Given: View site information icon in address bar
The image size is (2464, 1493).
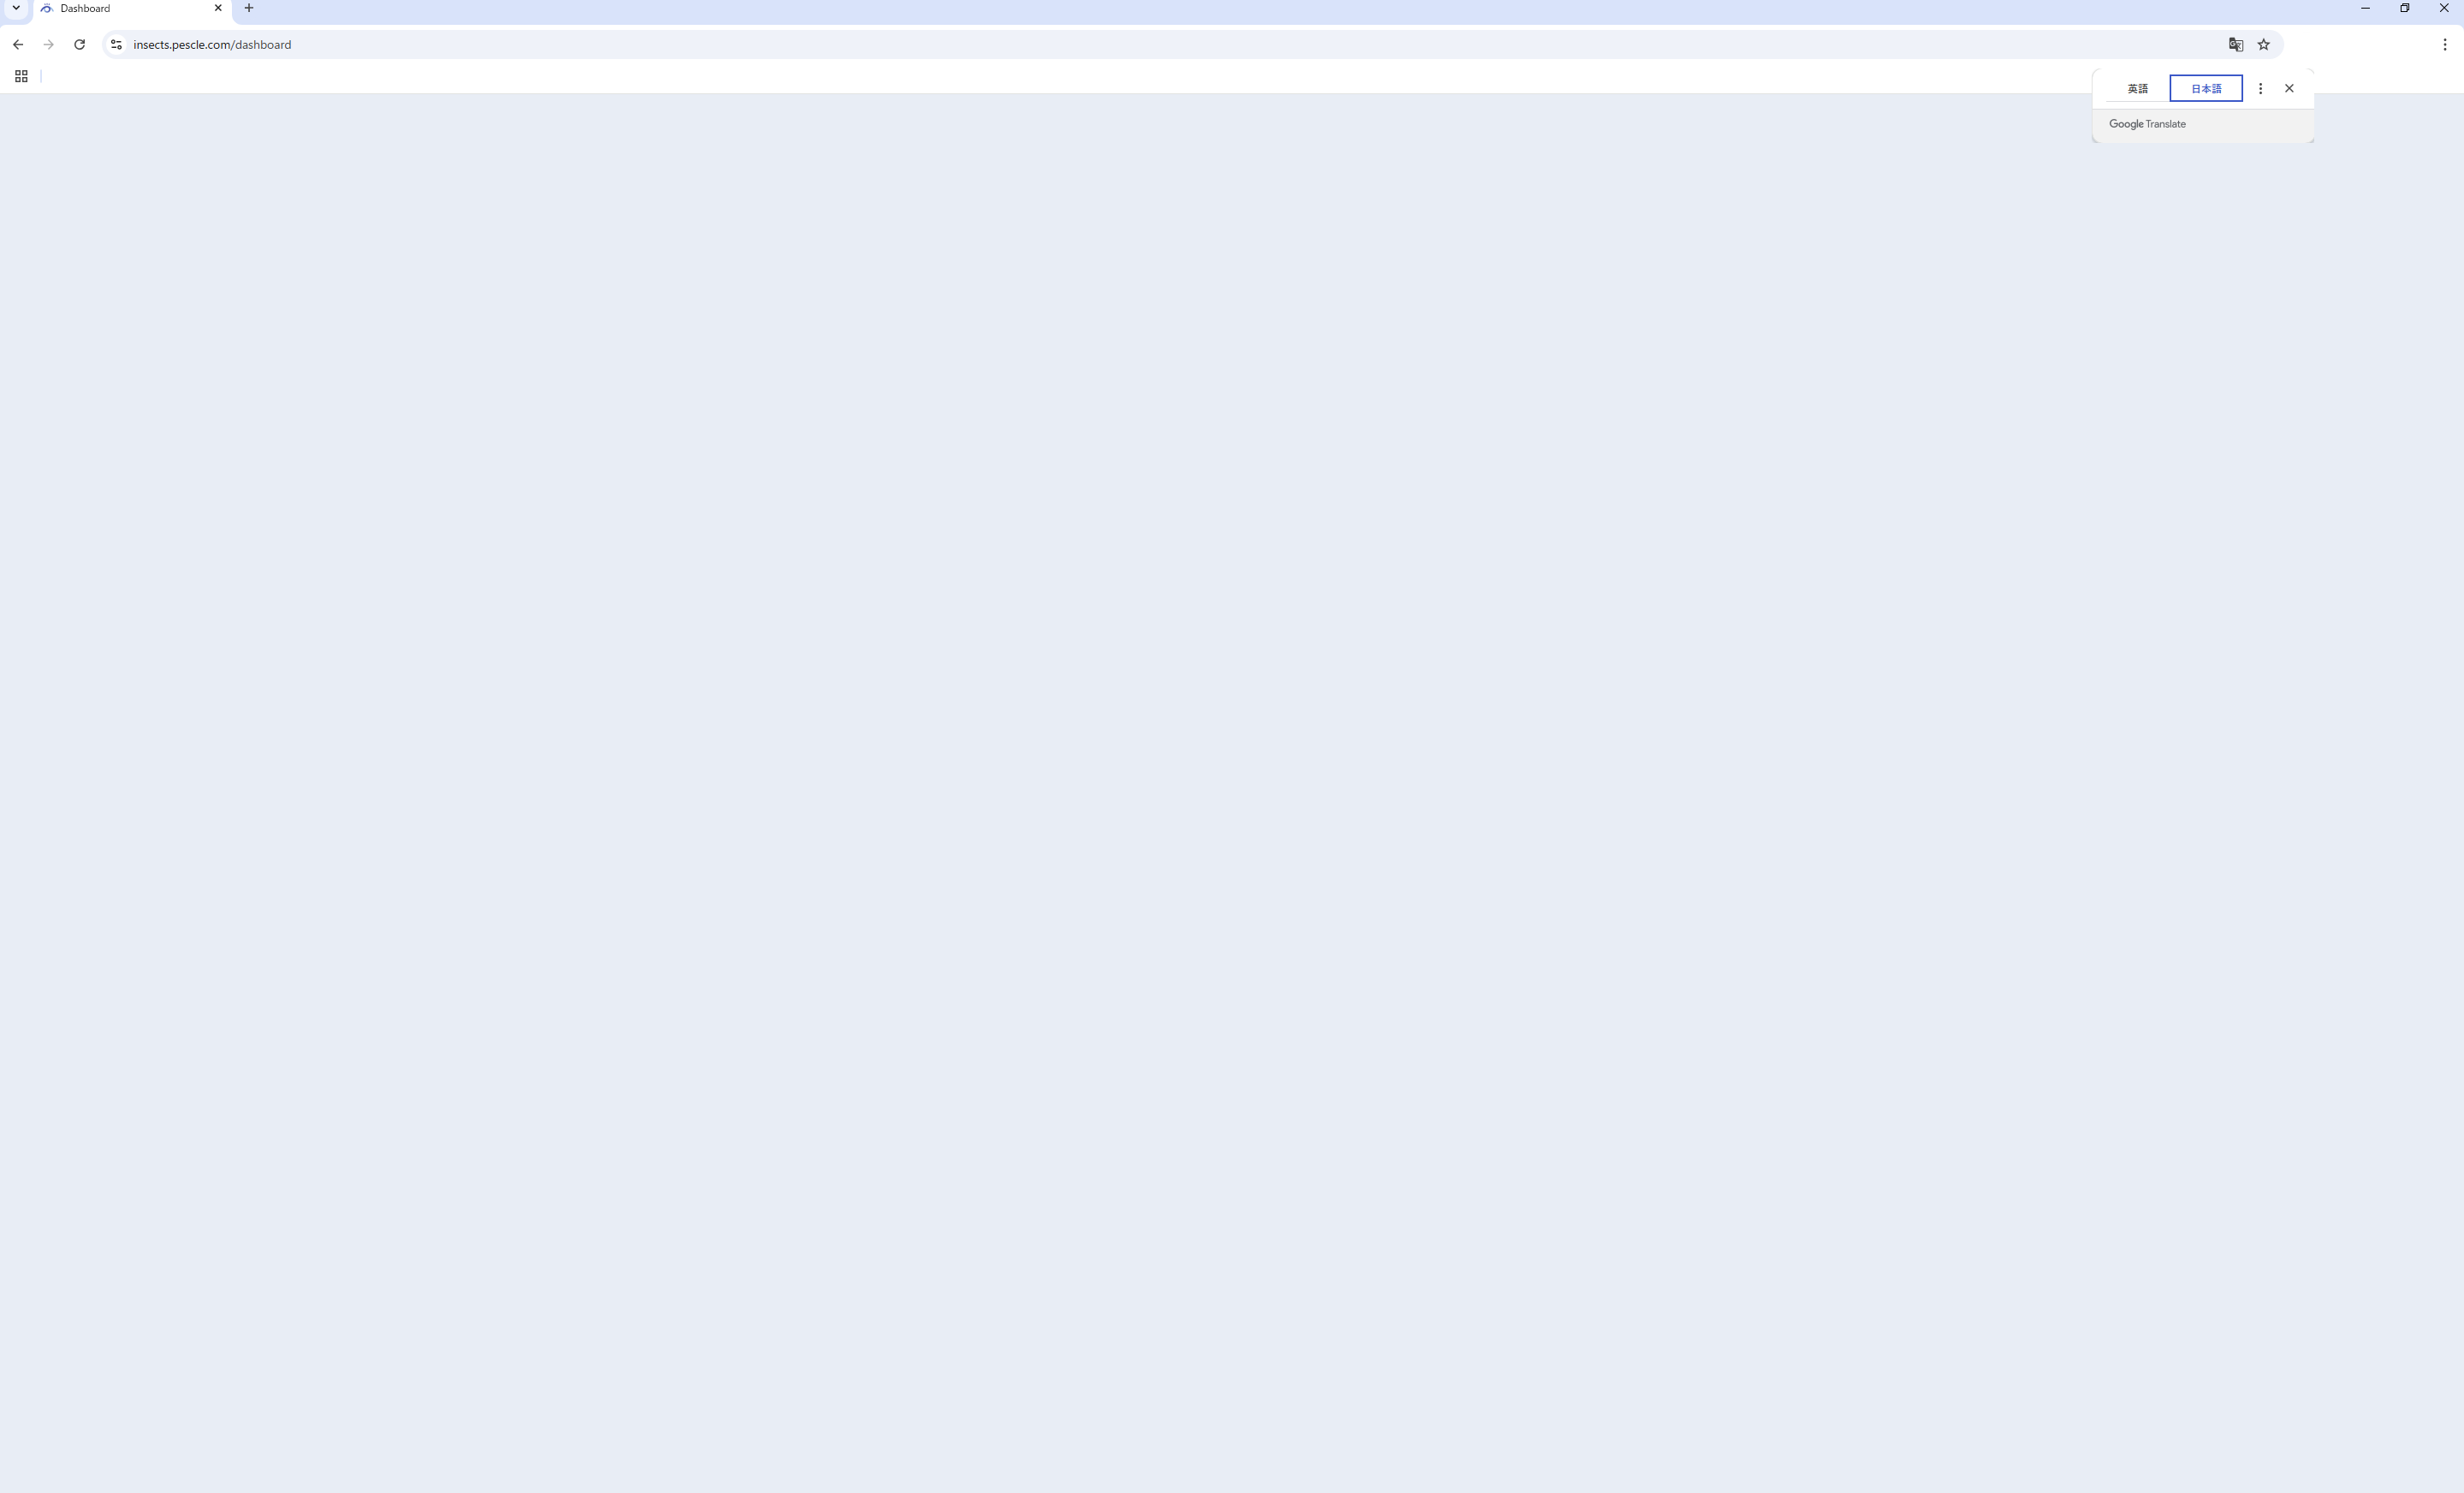Looking at the screenshot, I should 116,45.
